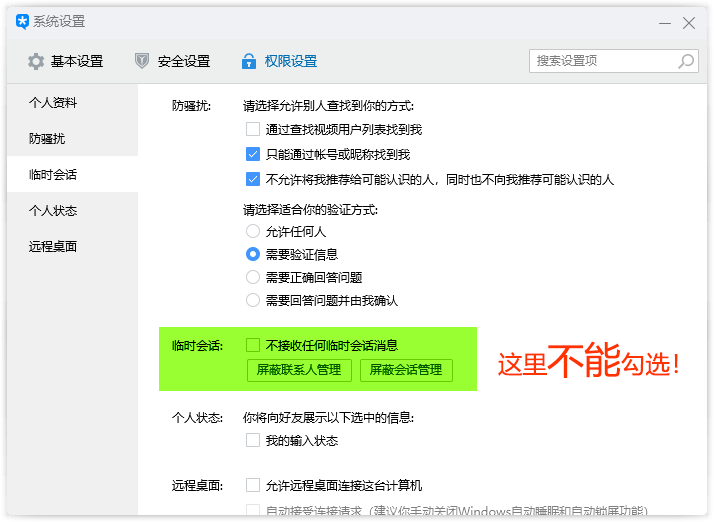The width and height of the screenshot is (714, 522).
Task: Toggle 不接收任何临时会话消息 checkbox
Action: coord(253,345)
